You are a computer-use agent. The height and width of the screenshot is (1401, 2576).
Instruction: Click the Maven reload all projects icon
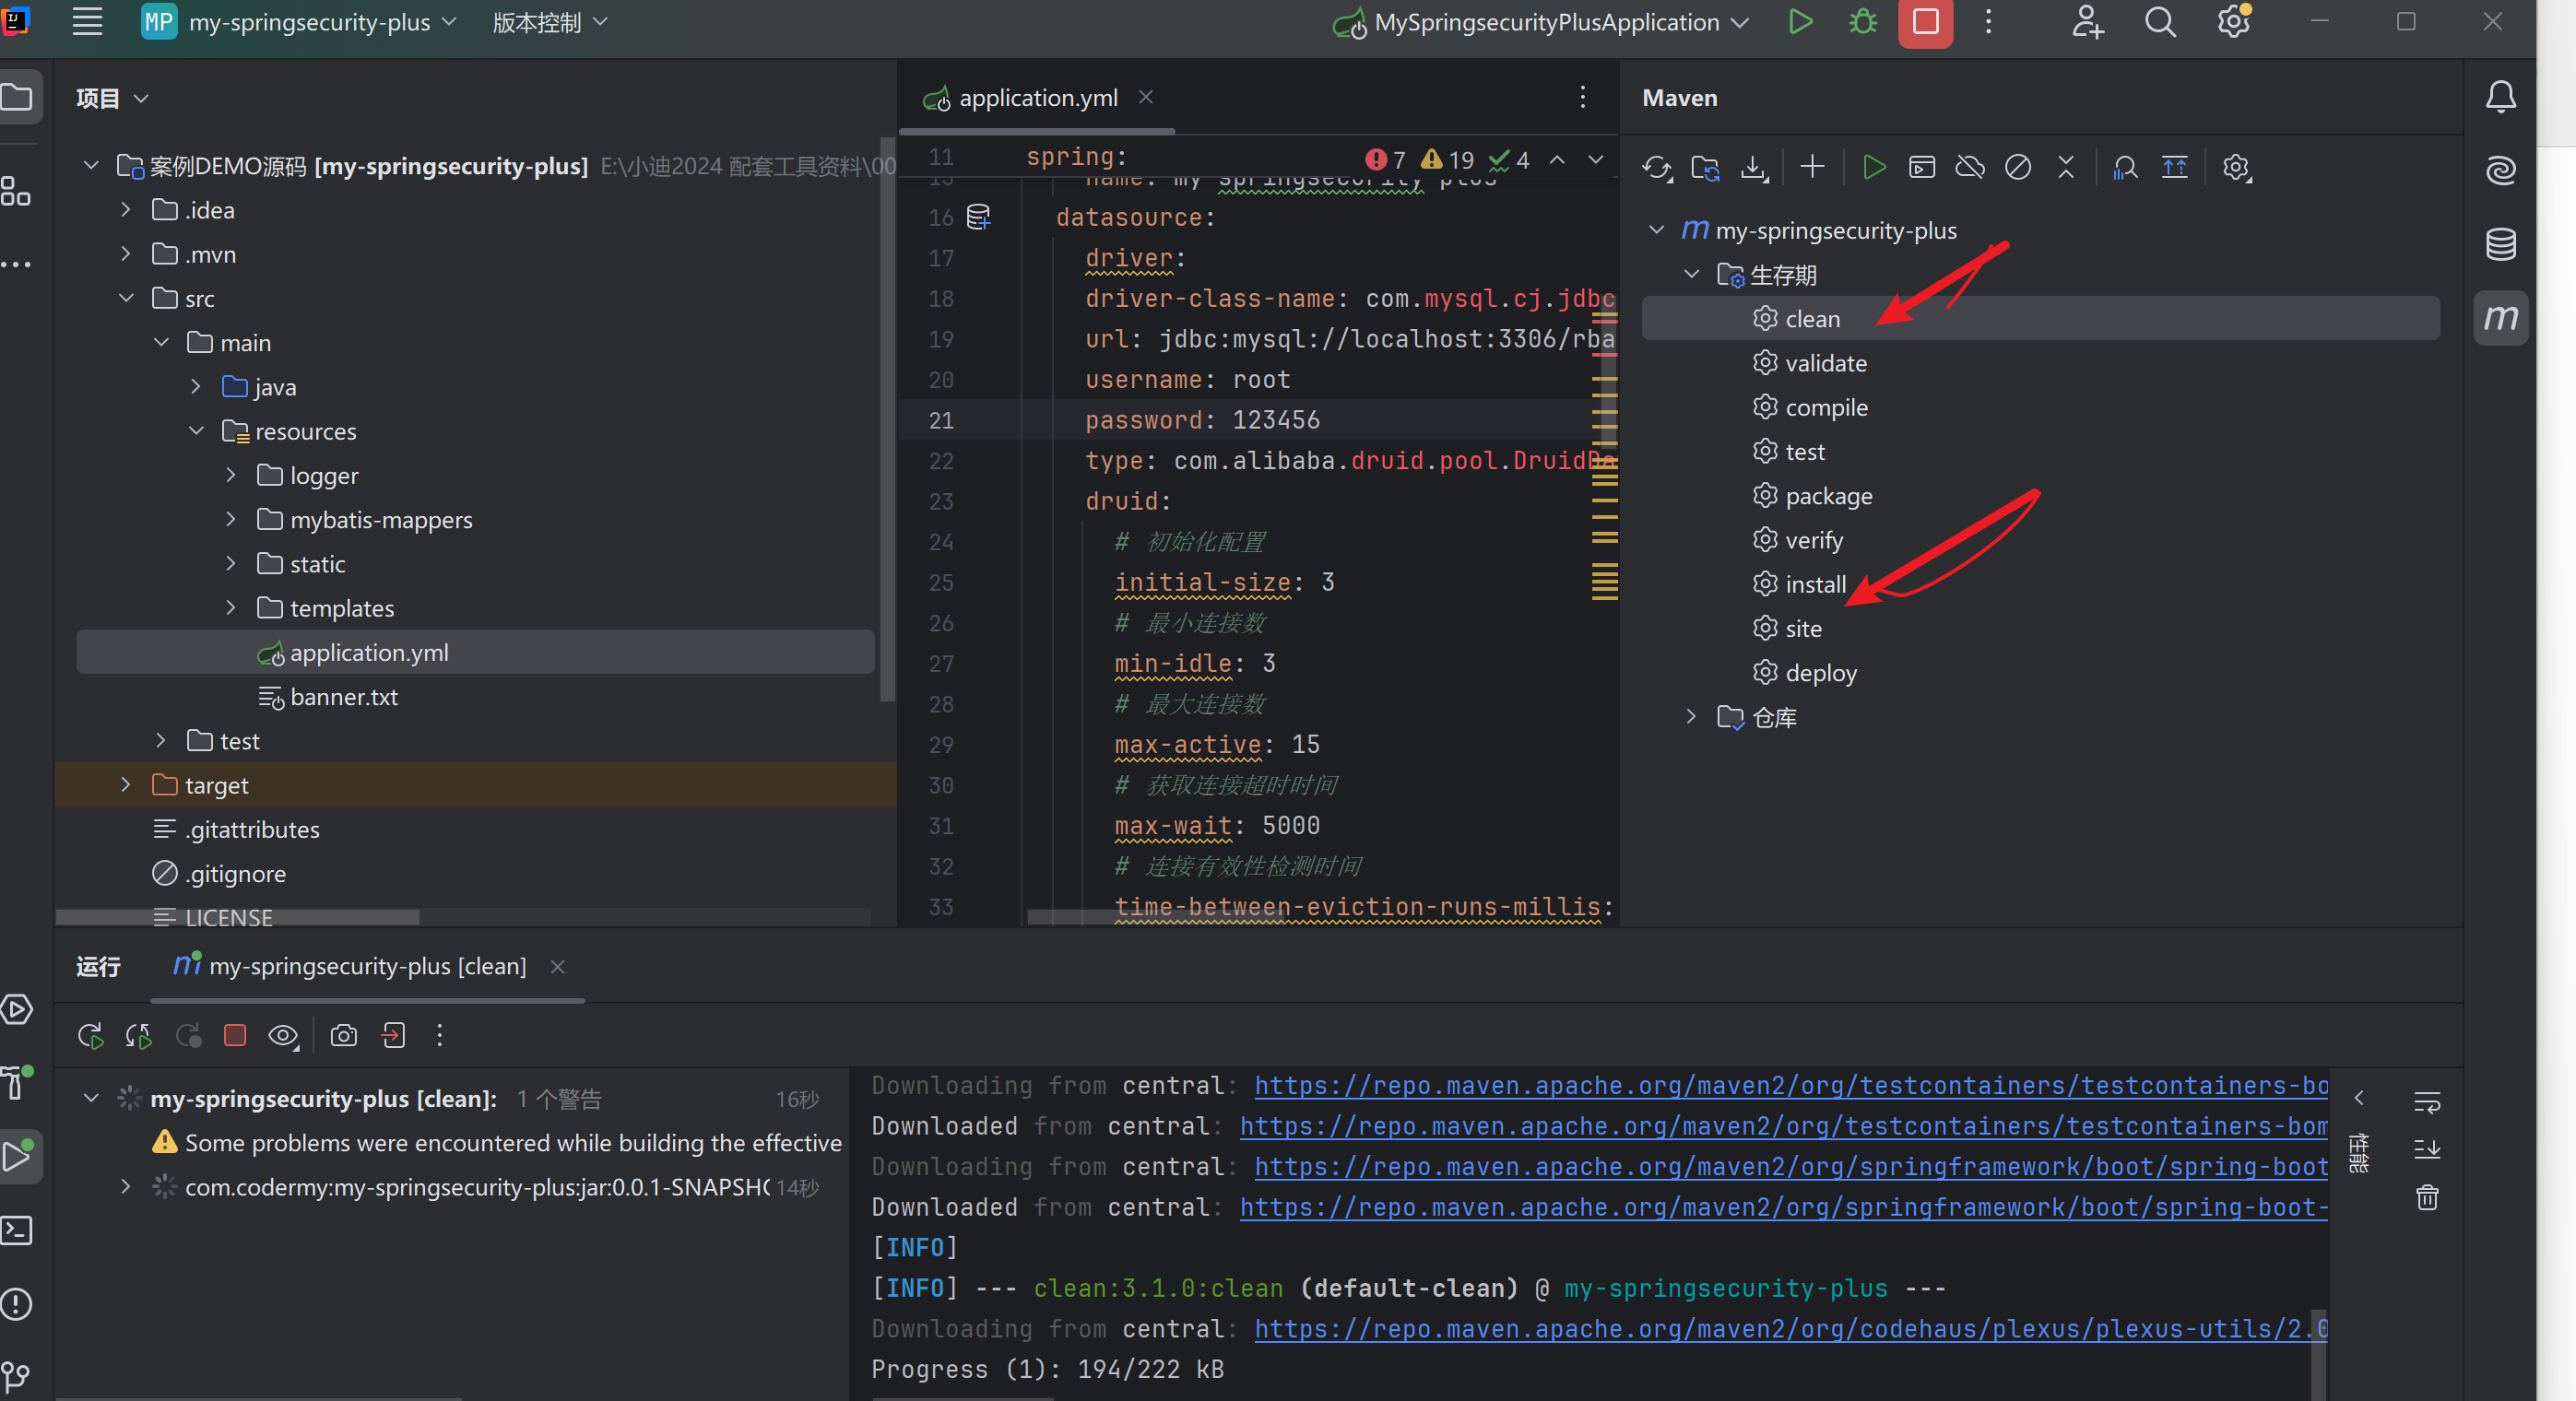(x=1656, y=168)
